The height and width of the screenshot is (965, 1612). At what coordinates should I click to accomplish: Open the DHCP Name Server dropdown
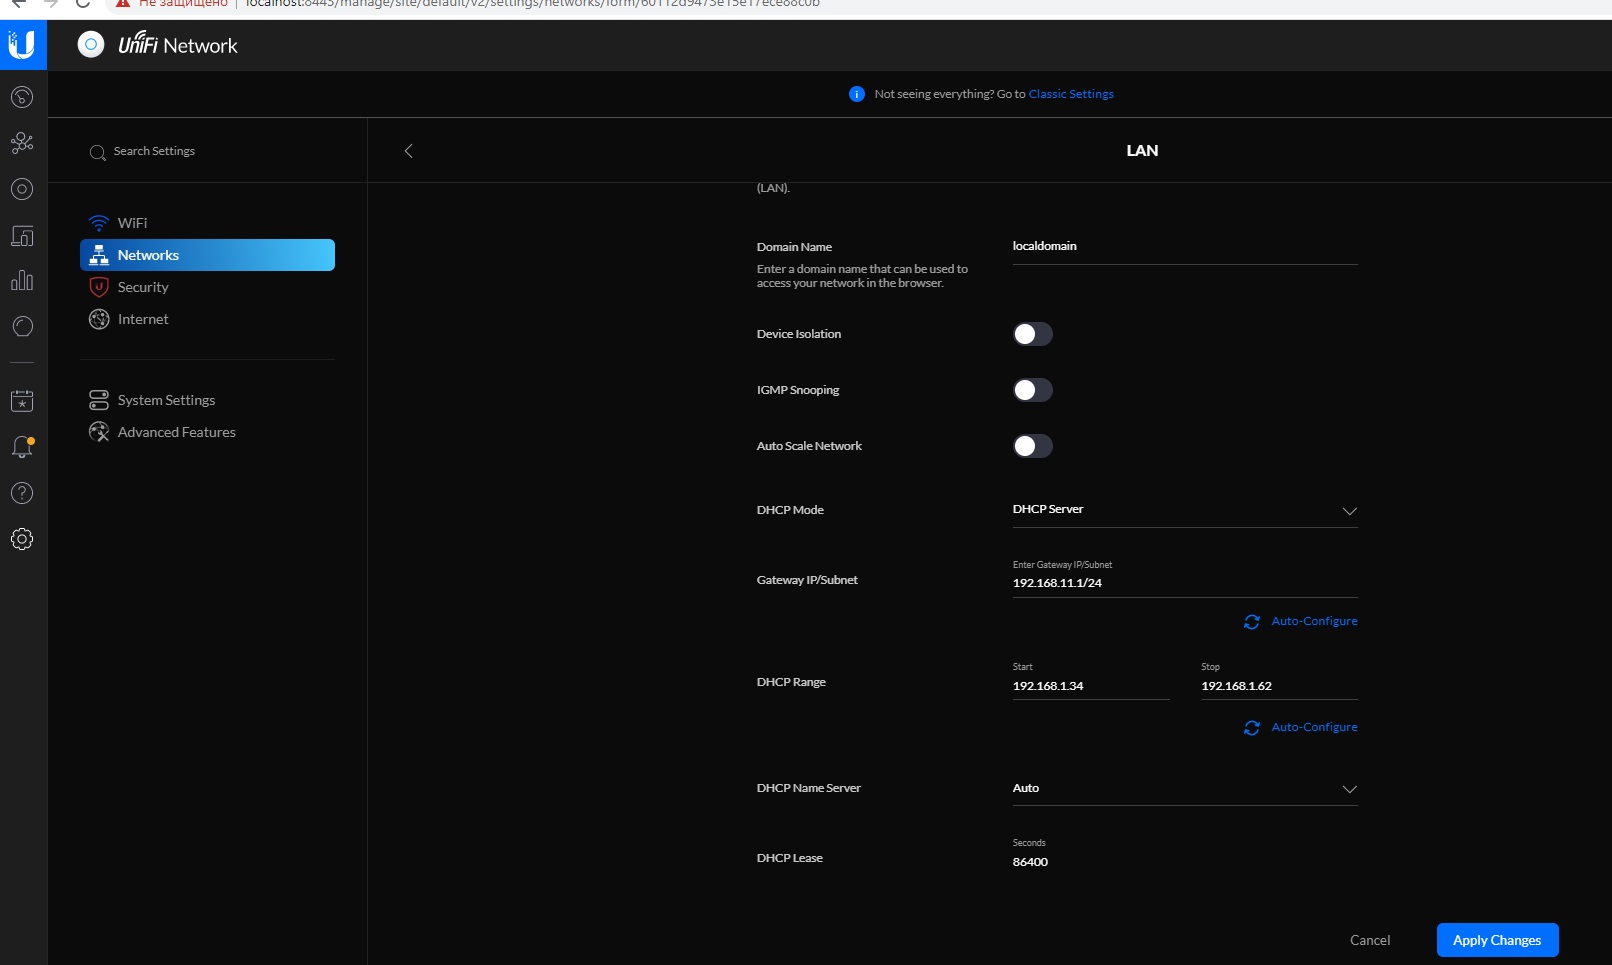(1184, 789)
